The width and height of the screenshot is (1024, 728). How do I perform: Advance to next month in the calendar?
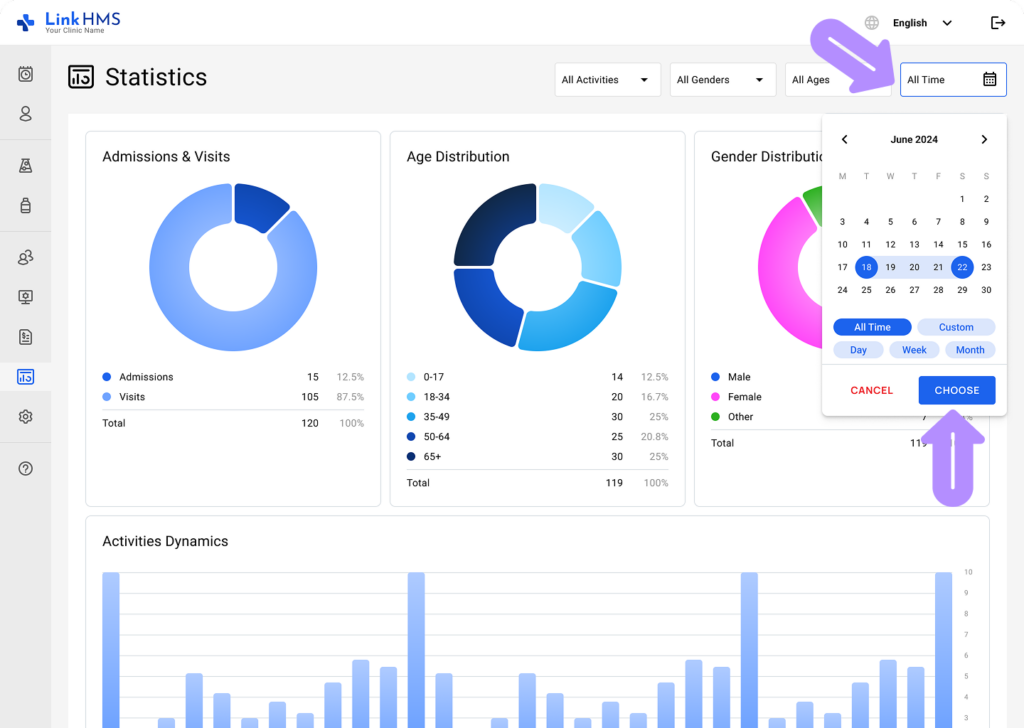coord(983,139)
